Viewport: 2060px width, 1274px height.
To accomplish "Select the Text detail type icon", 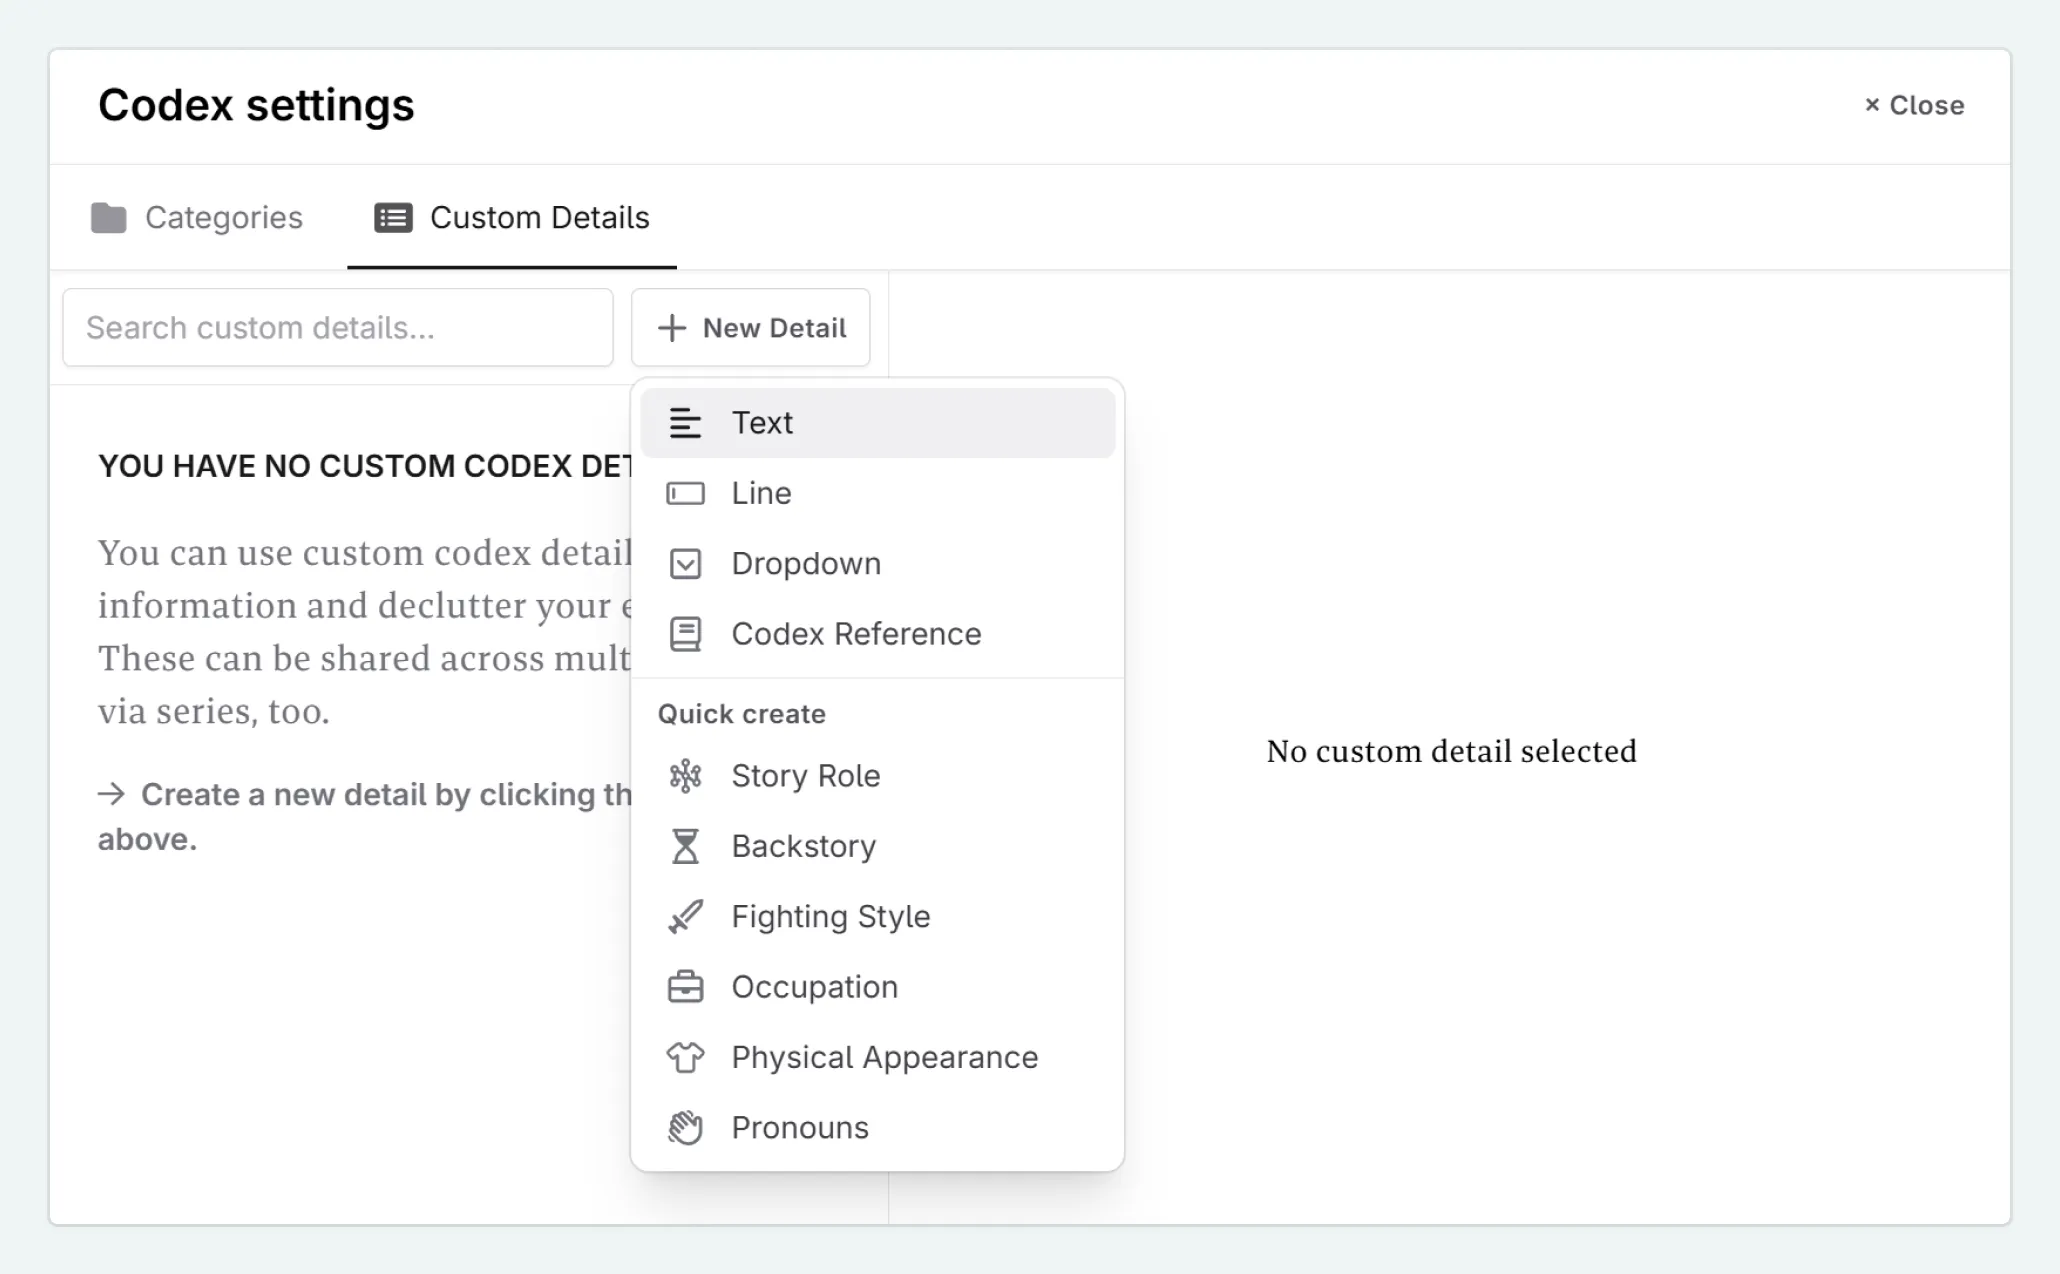I will tap(684, 422).
